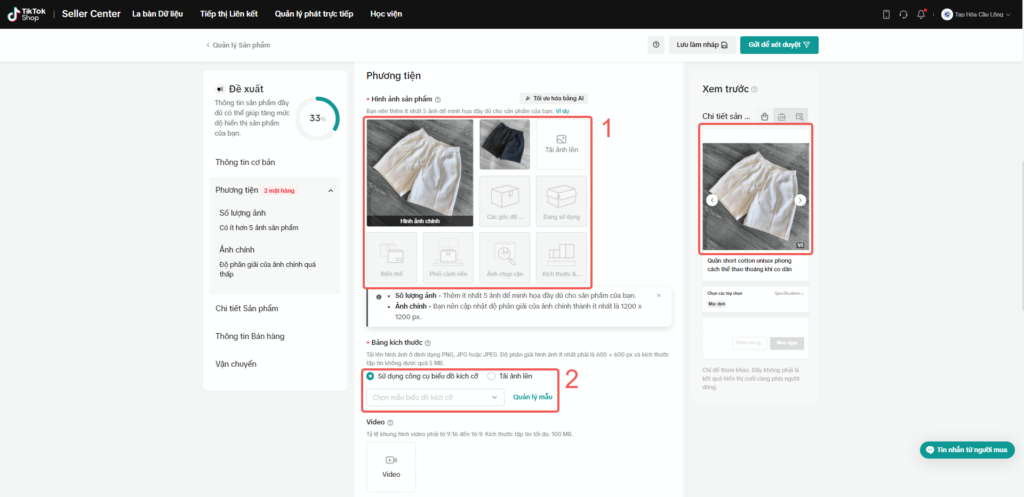Collapse the "Phương tiện" sidebar section
The width and height of the screenshot is (1024, 497).
(330, 191)
